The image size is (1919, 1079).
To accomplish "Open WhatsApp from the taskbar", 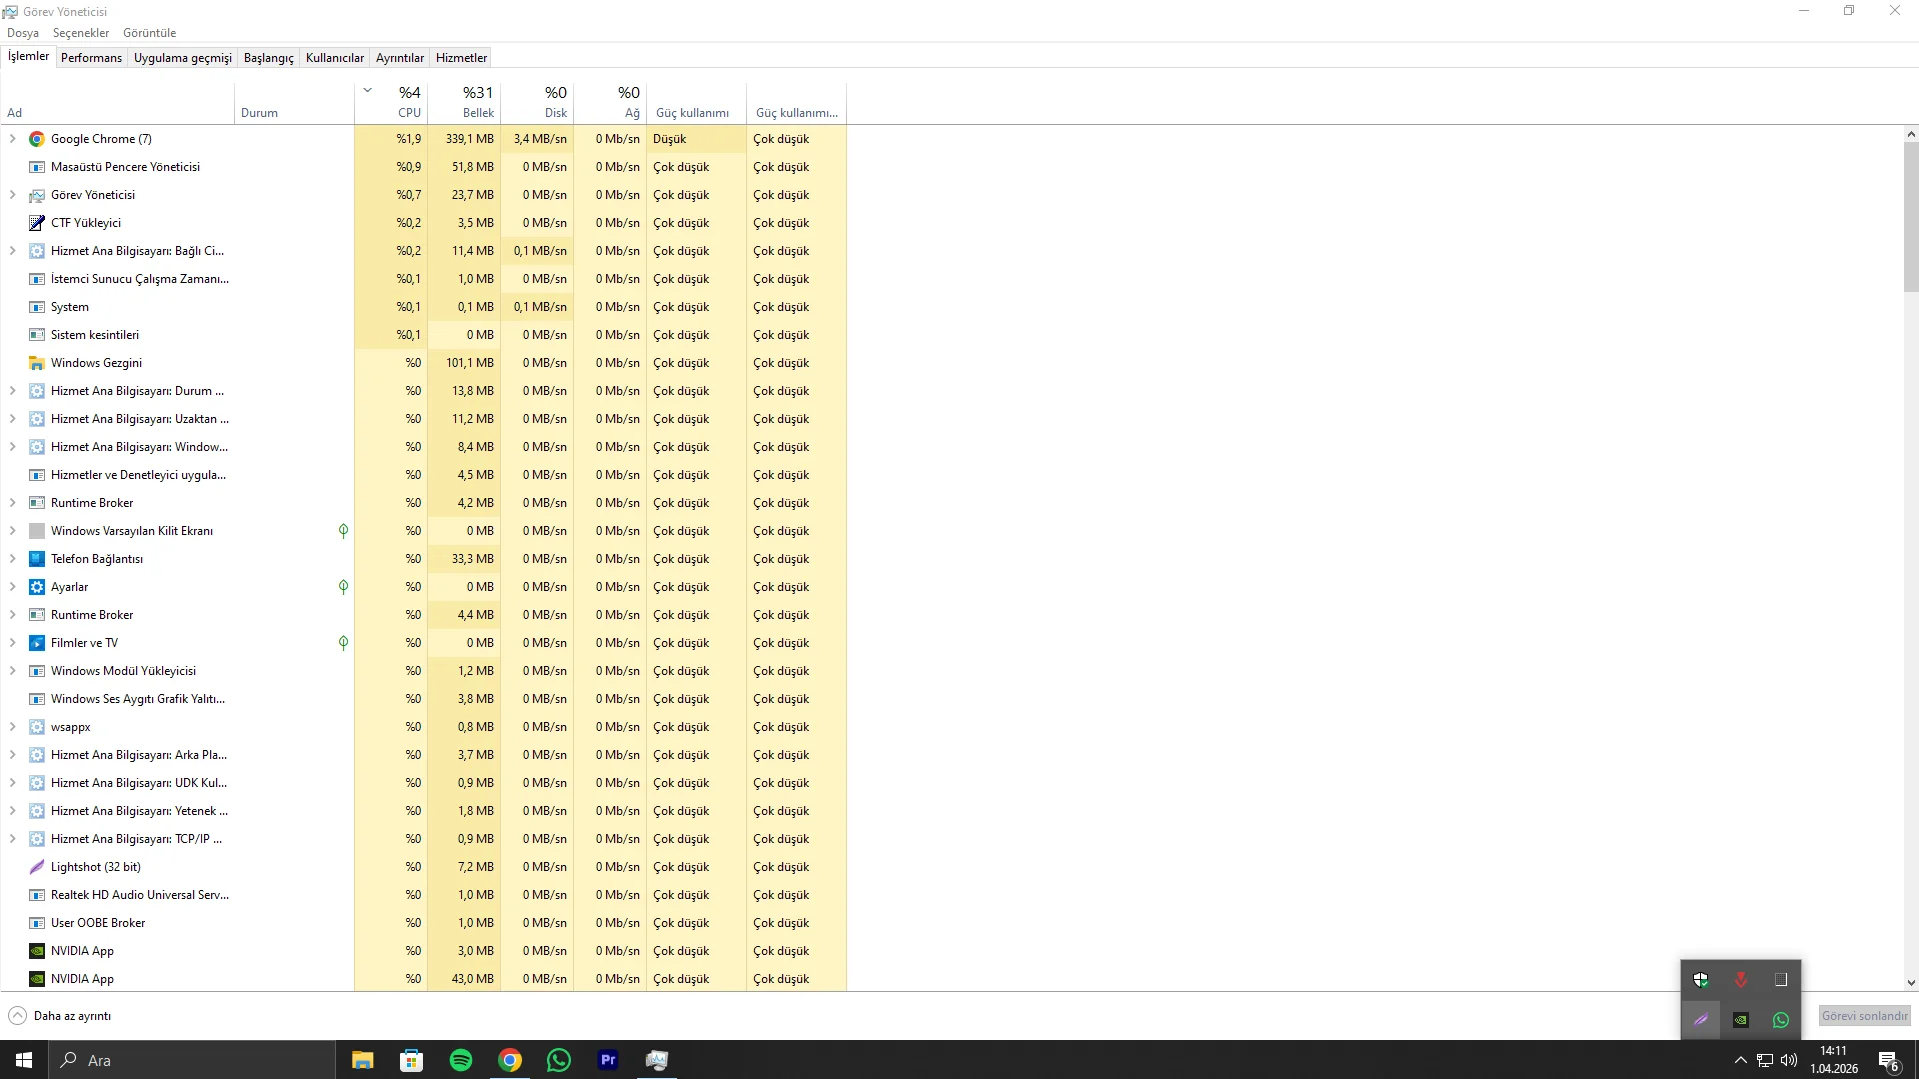I will point(559,1060).
